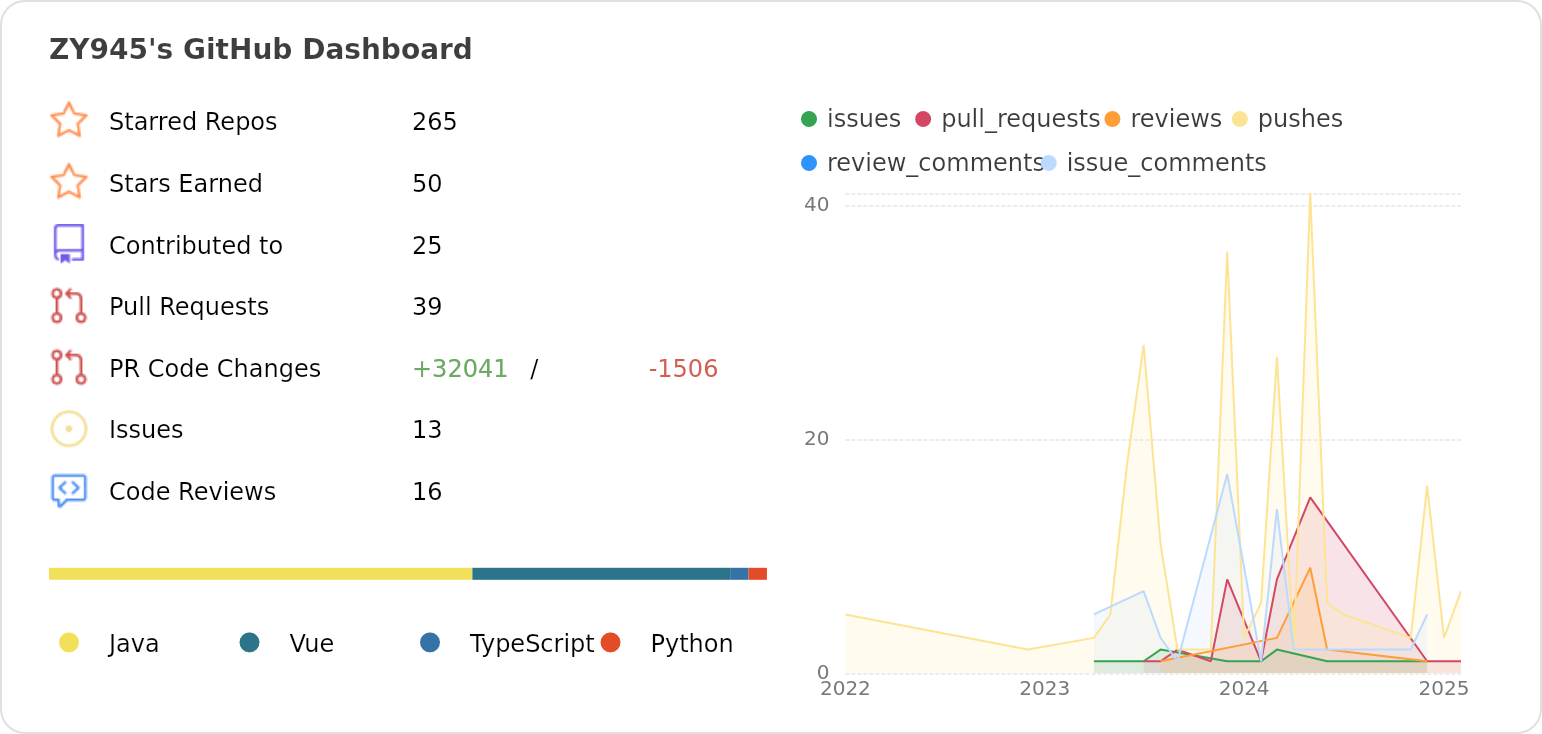Click the 20 y-axis label
1542x734 pixels.
816,439
